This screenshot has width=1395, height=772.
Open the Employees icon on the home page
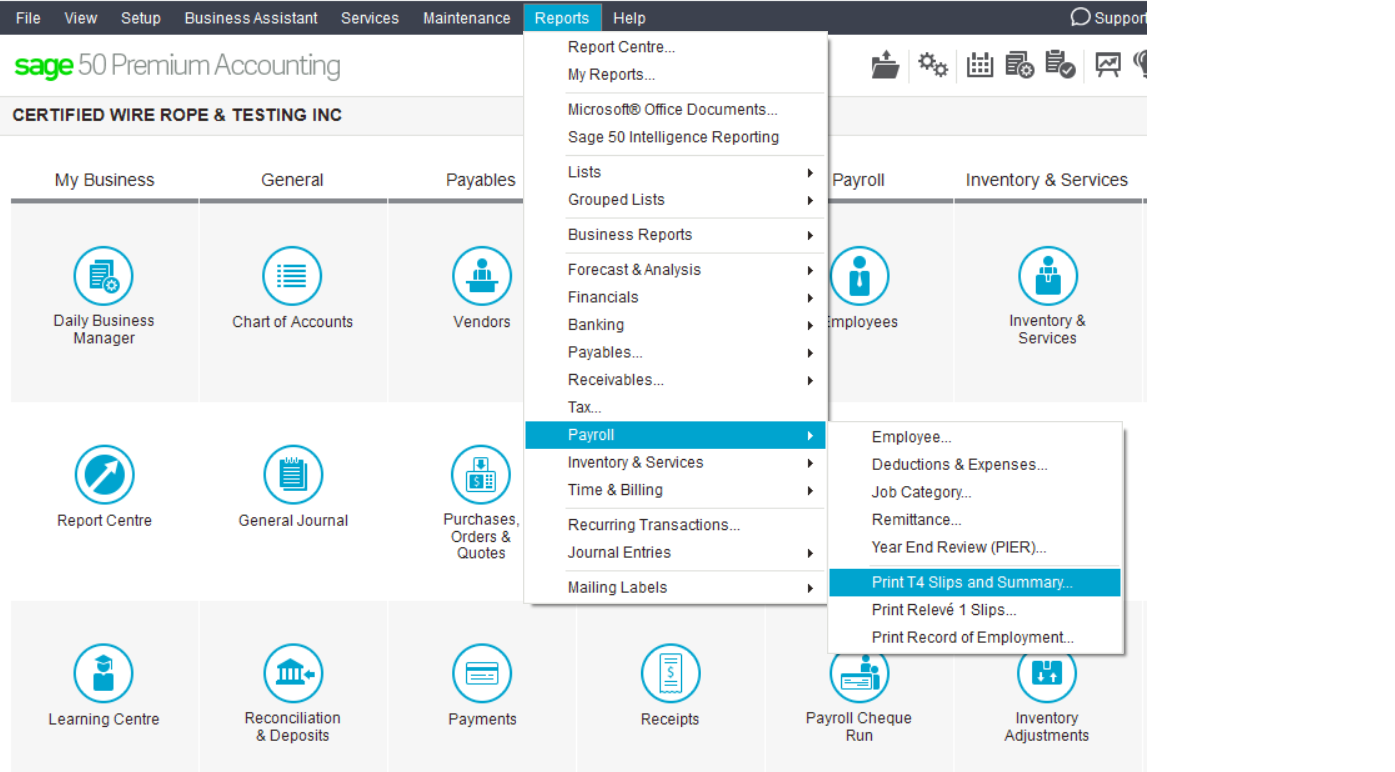(859, 276)
